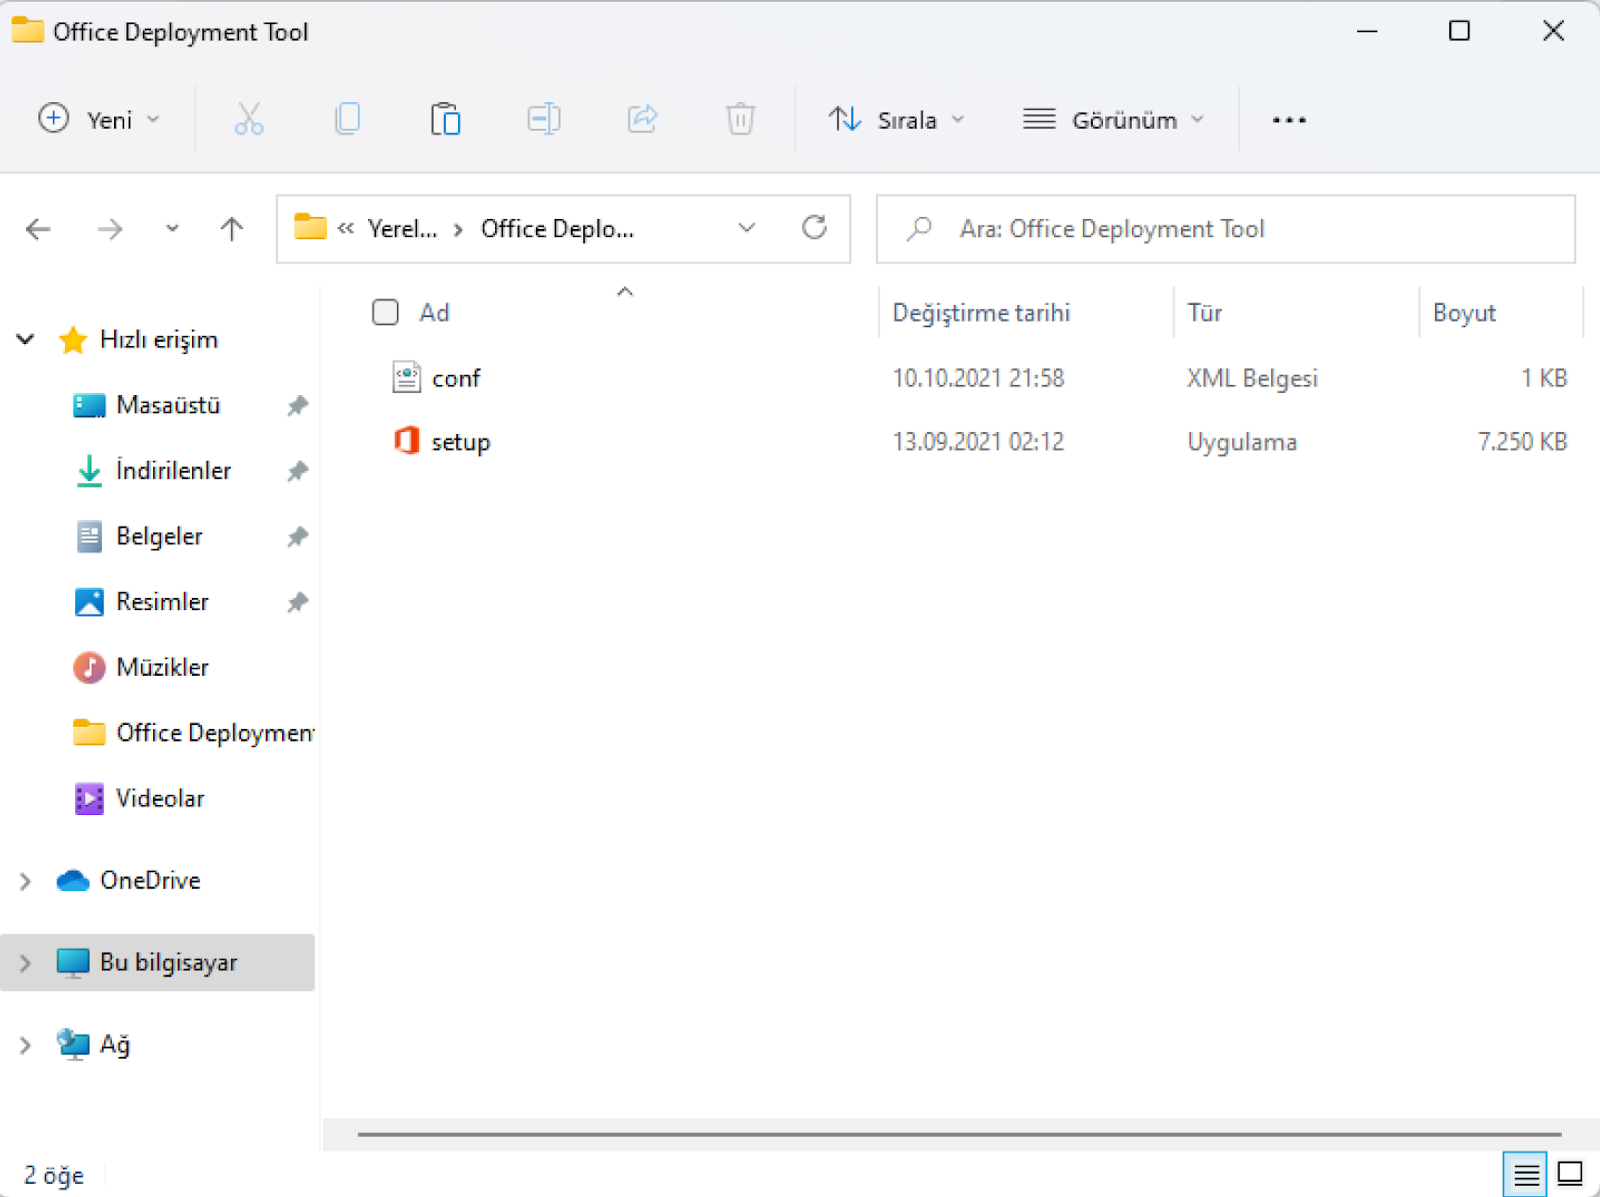Open Belgeler in the sidebar
Image resolution: width=1600 pixels, height=1197 pixels.
159,536
